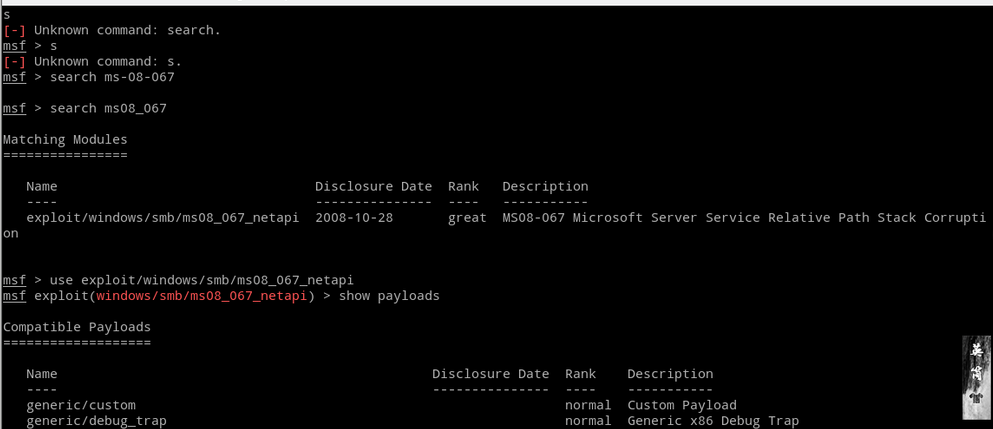This screenshot has height=429, width=993.
Task: Click the "great" rank value
Action: [x=467, y=217]
